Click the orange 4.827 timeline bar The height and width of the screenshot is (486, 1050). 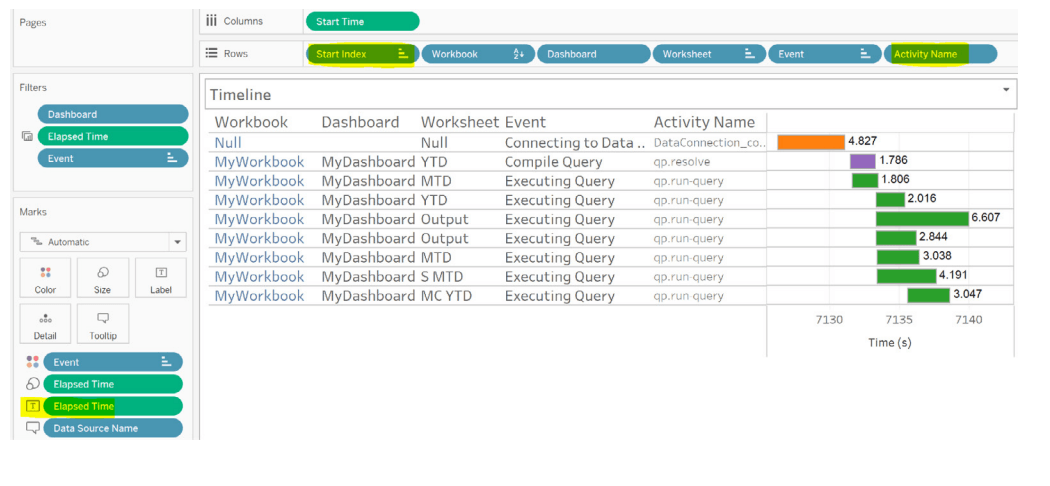coord(810,142)
